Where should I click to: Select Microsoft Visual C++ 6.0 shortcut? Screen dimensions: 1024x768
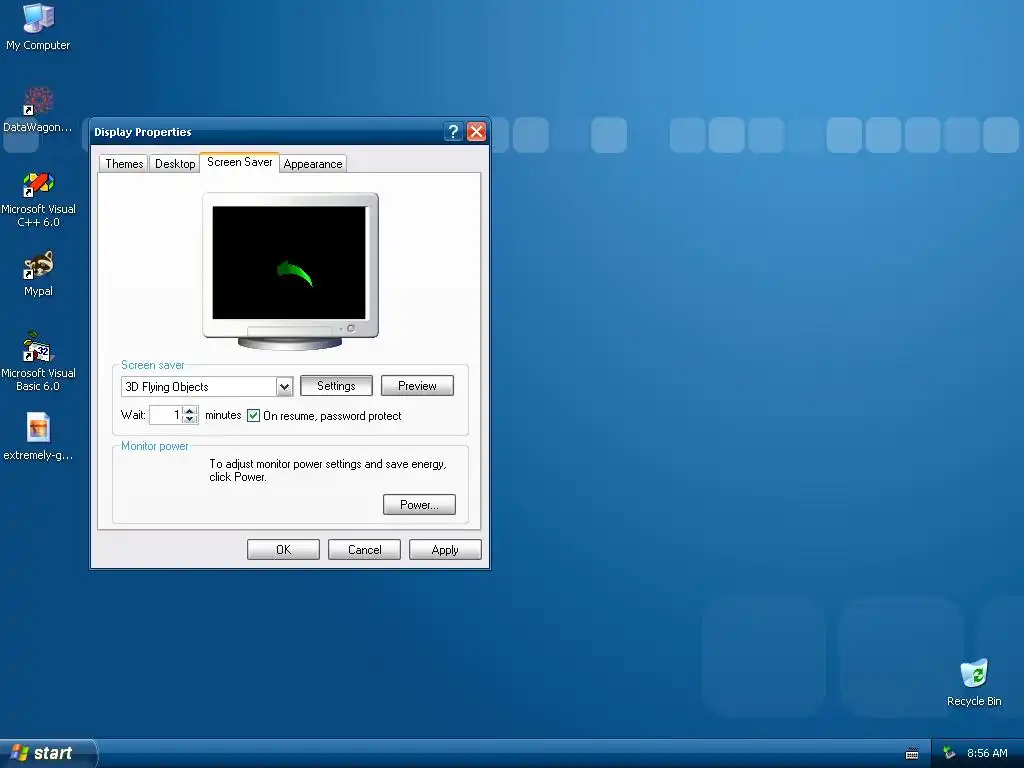coord(38,199)
